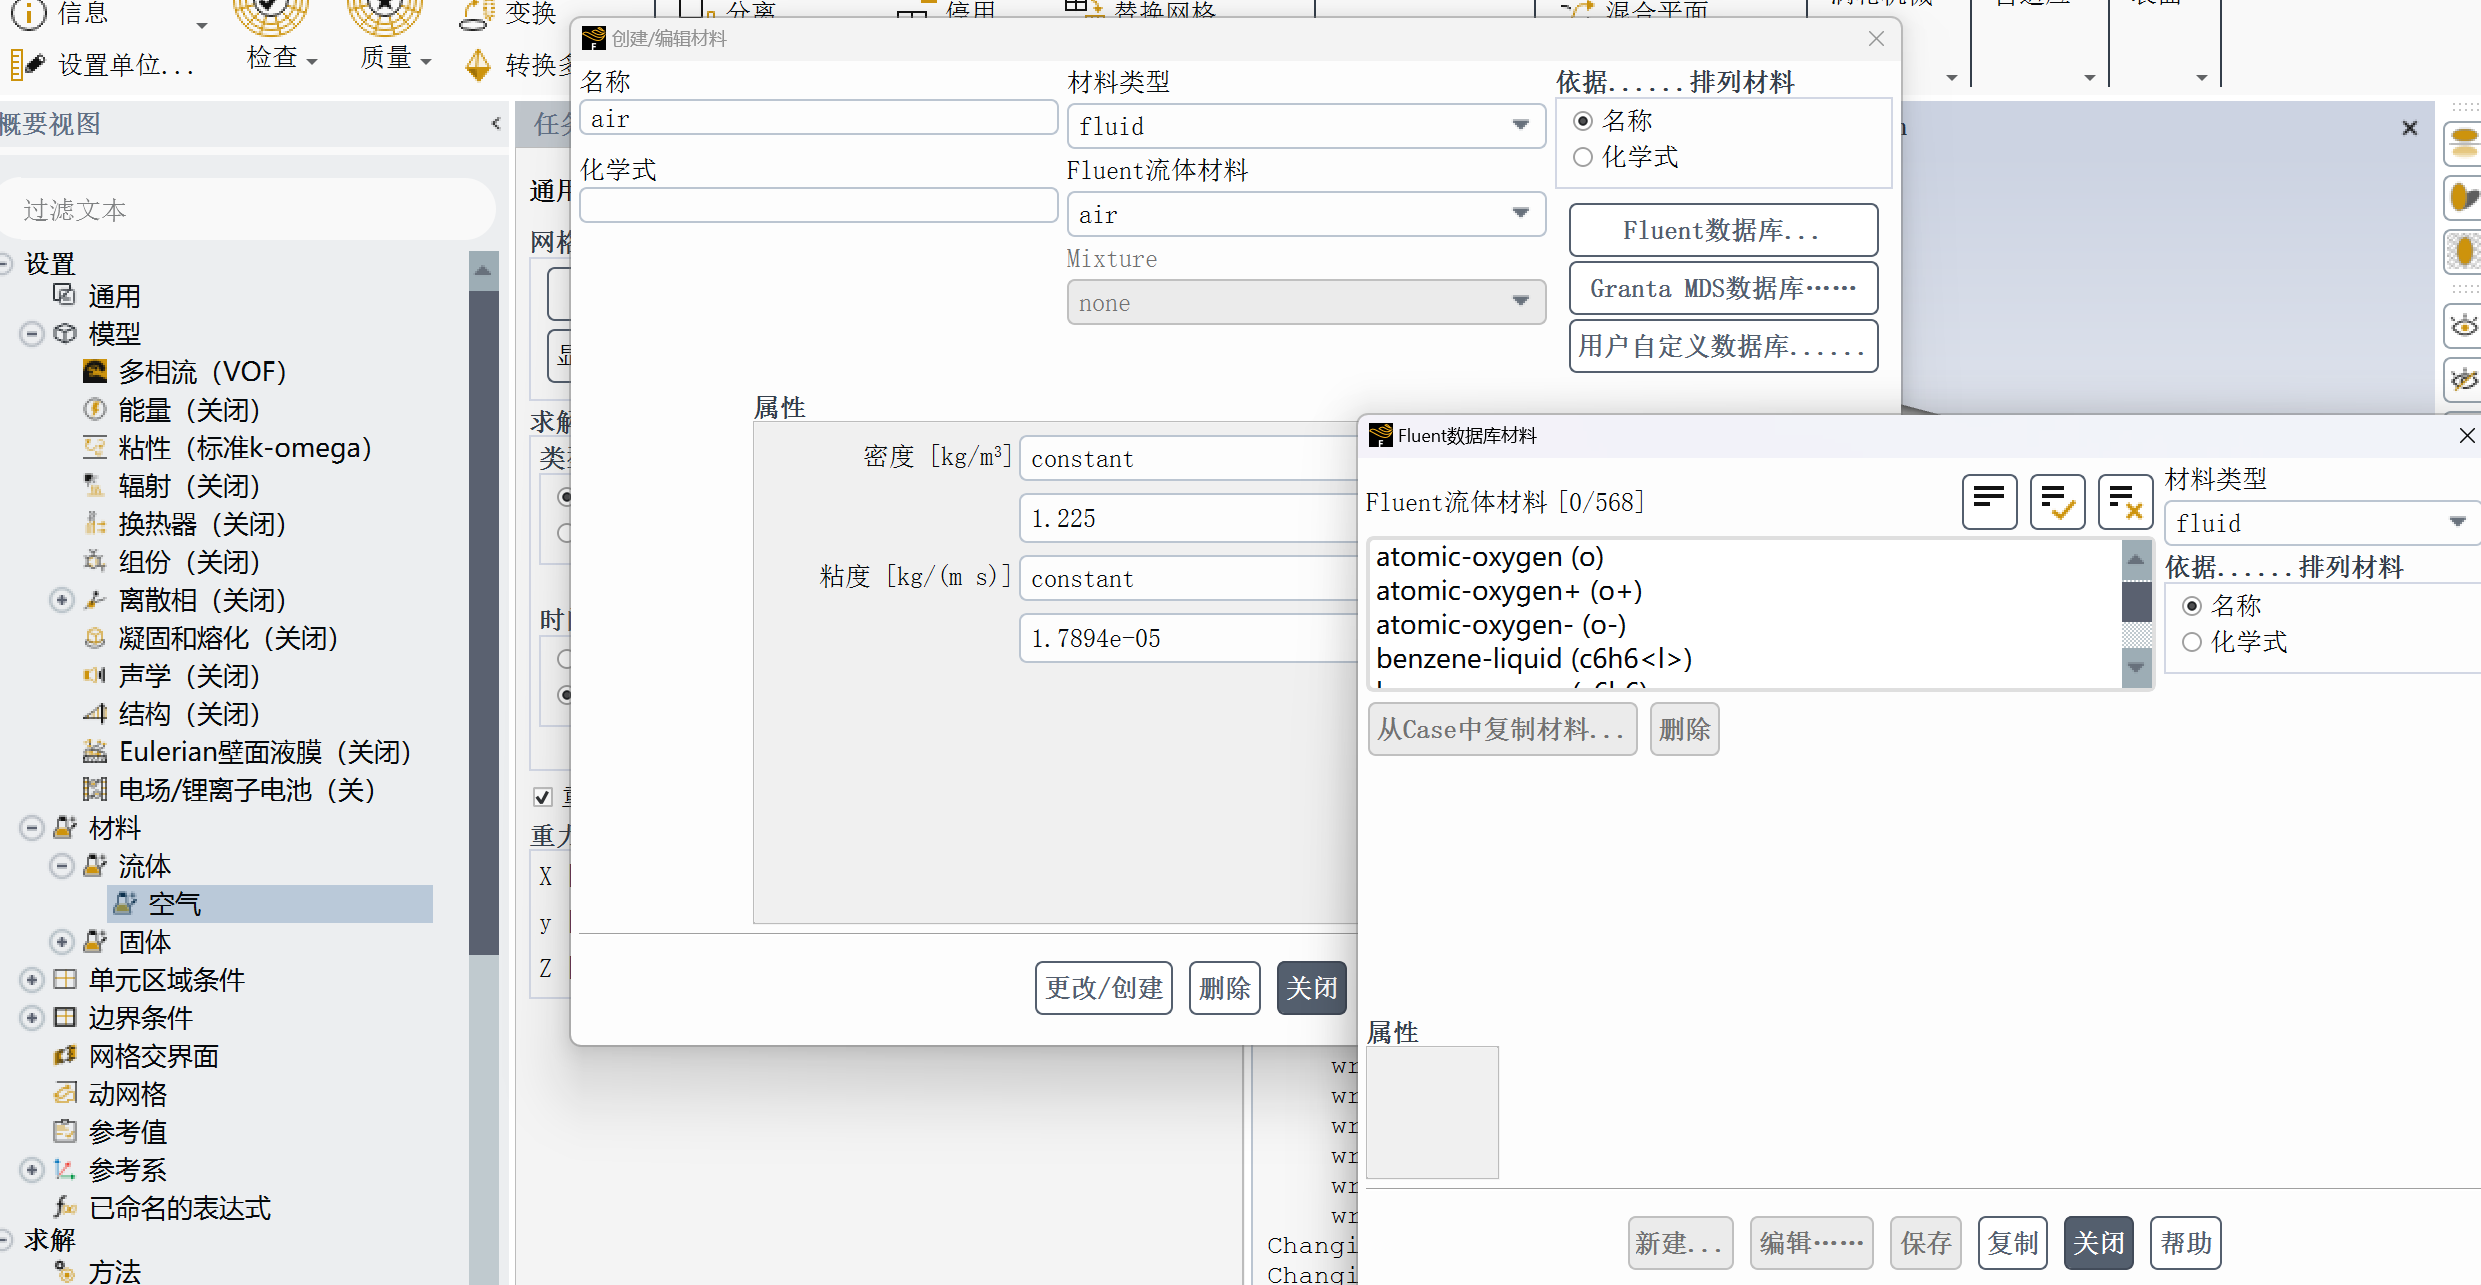Image resolution: width=2481 pixels, height=1285 pixels.
Task: Select 化学式 order in 创建/编辑材料 dialog
Action: 1583,157
